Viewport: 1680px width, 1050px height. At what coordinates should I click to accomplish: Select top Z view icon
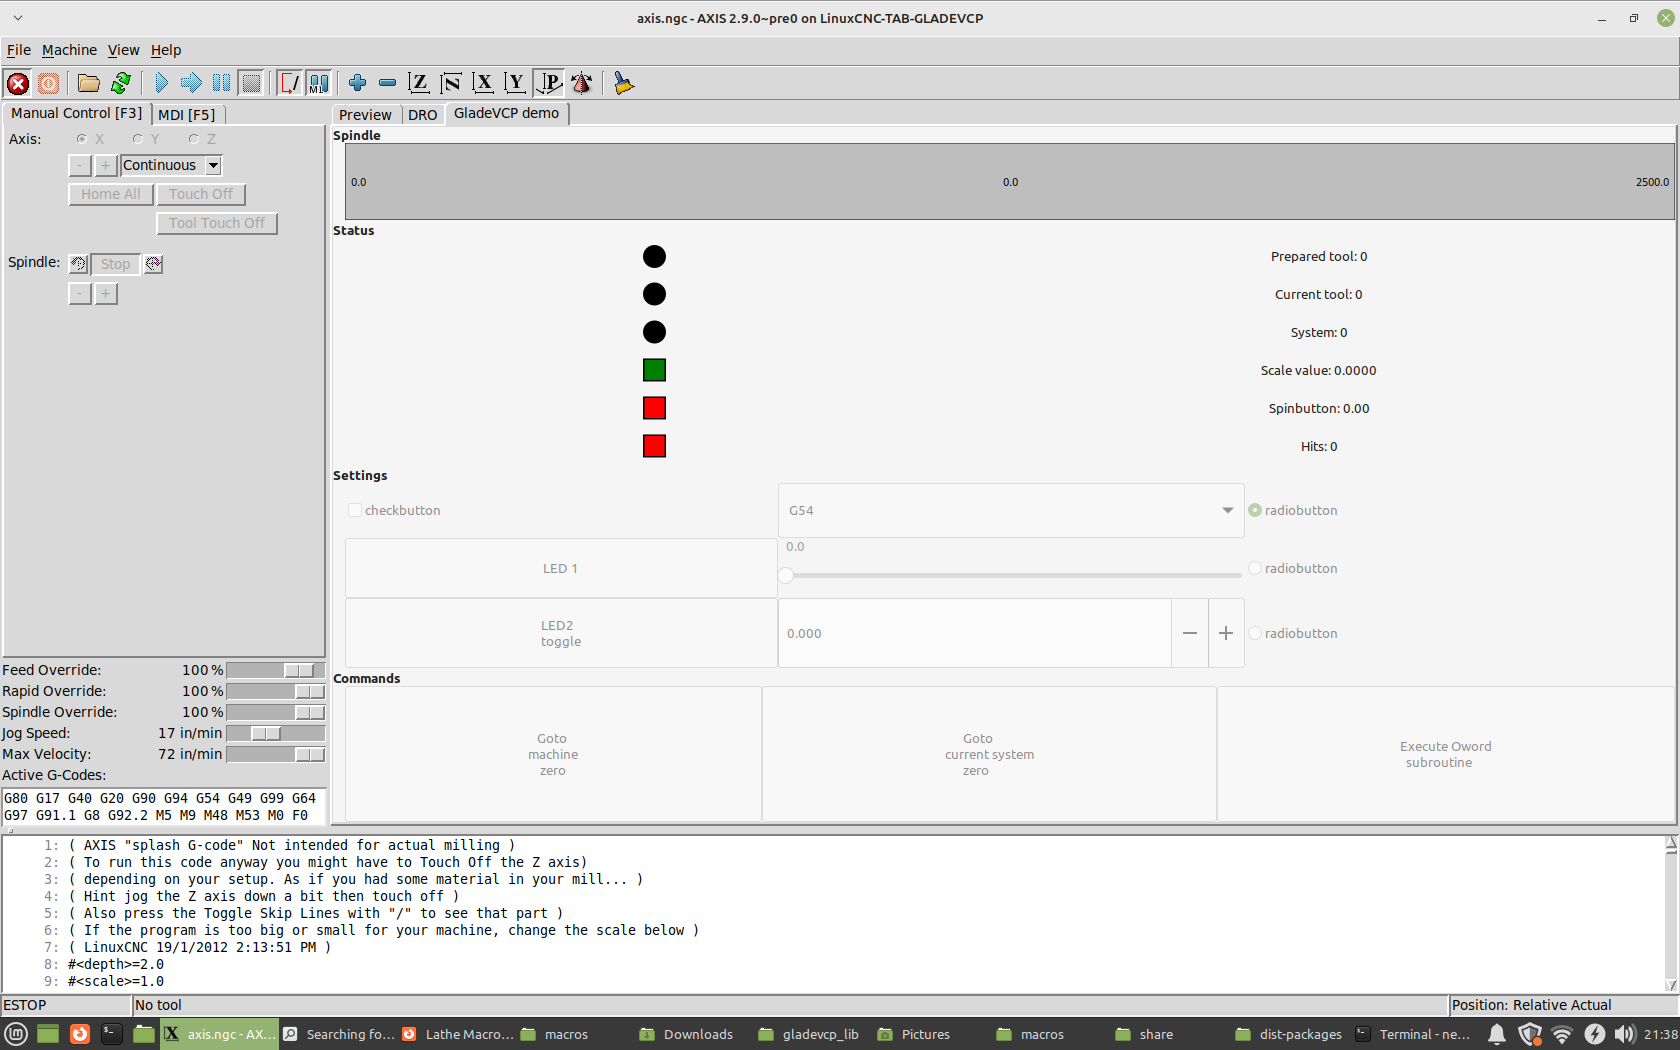419,83
